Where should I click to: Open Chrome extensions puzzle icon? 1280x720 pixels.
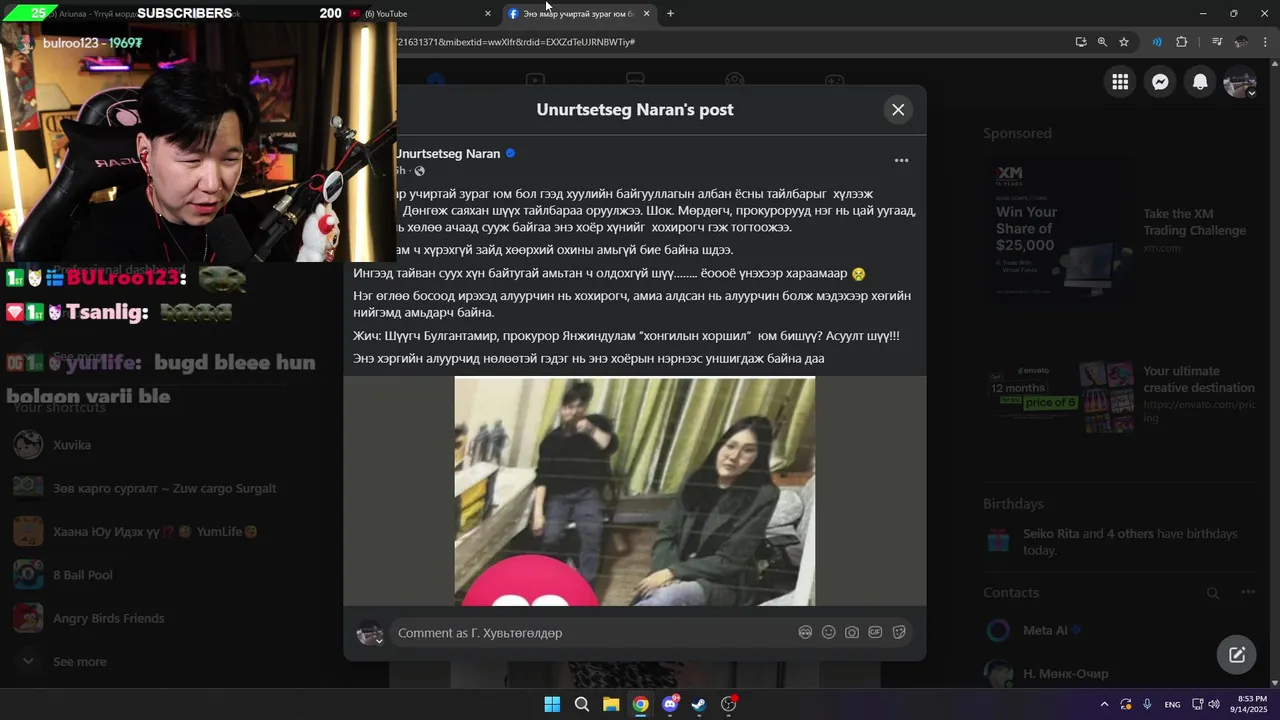coord(1182,42)
